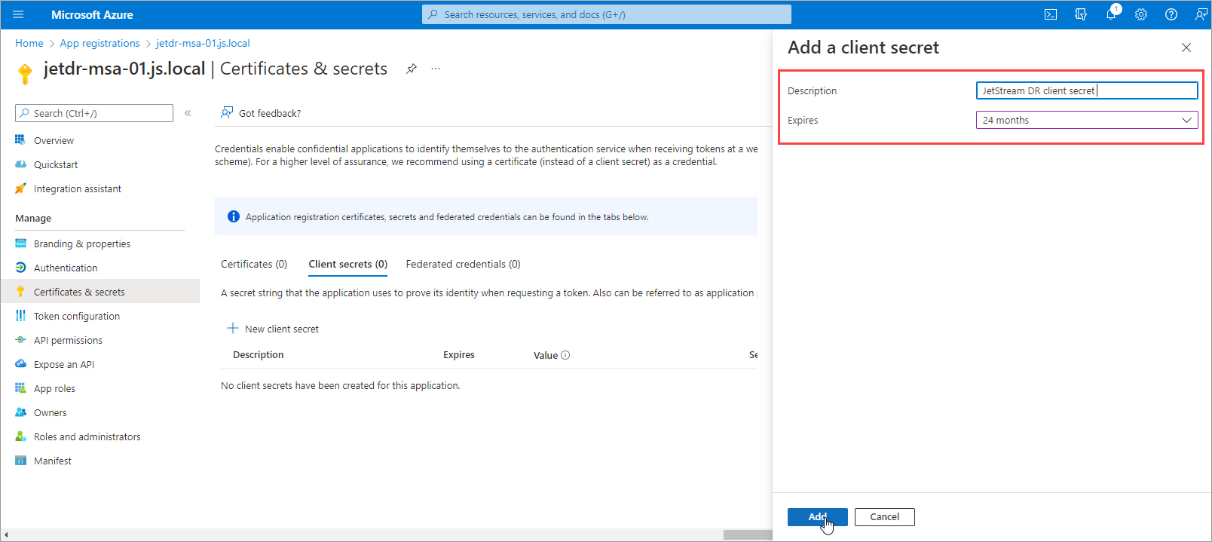
Task: Pin the Certificates & secrets page
Action: 411,69
